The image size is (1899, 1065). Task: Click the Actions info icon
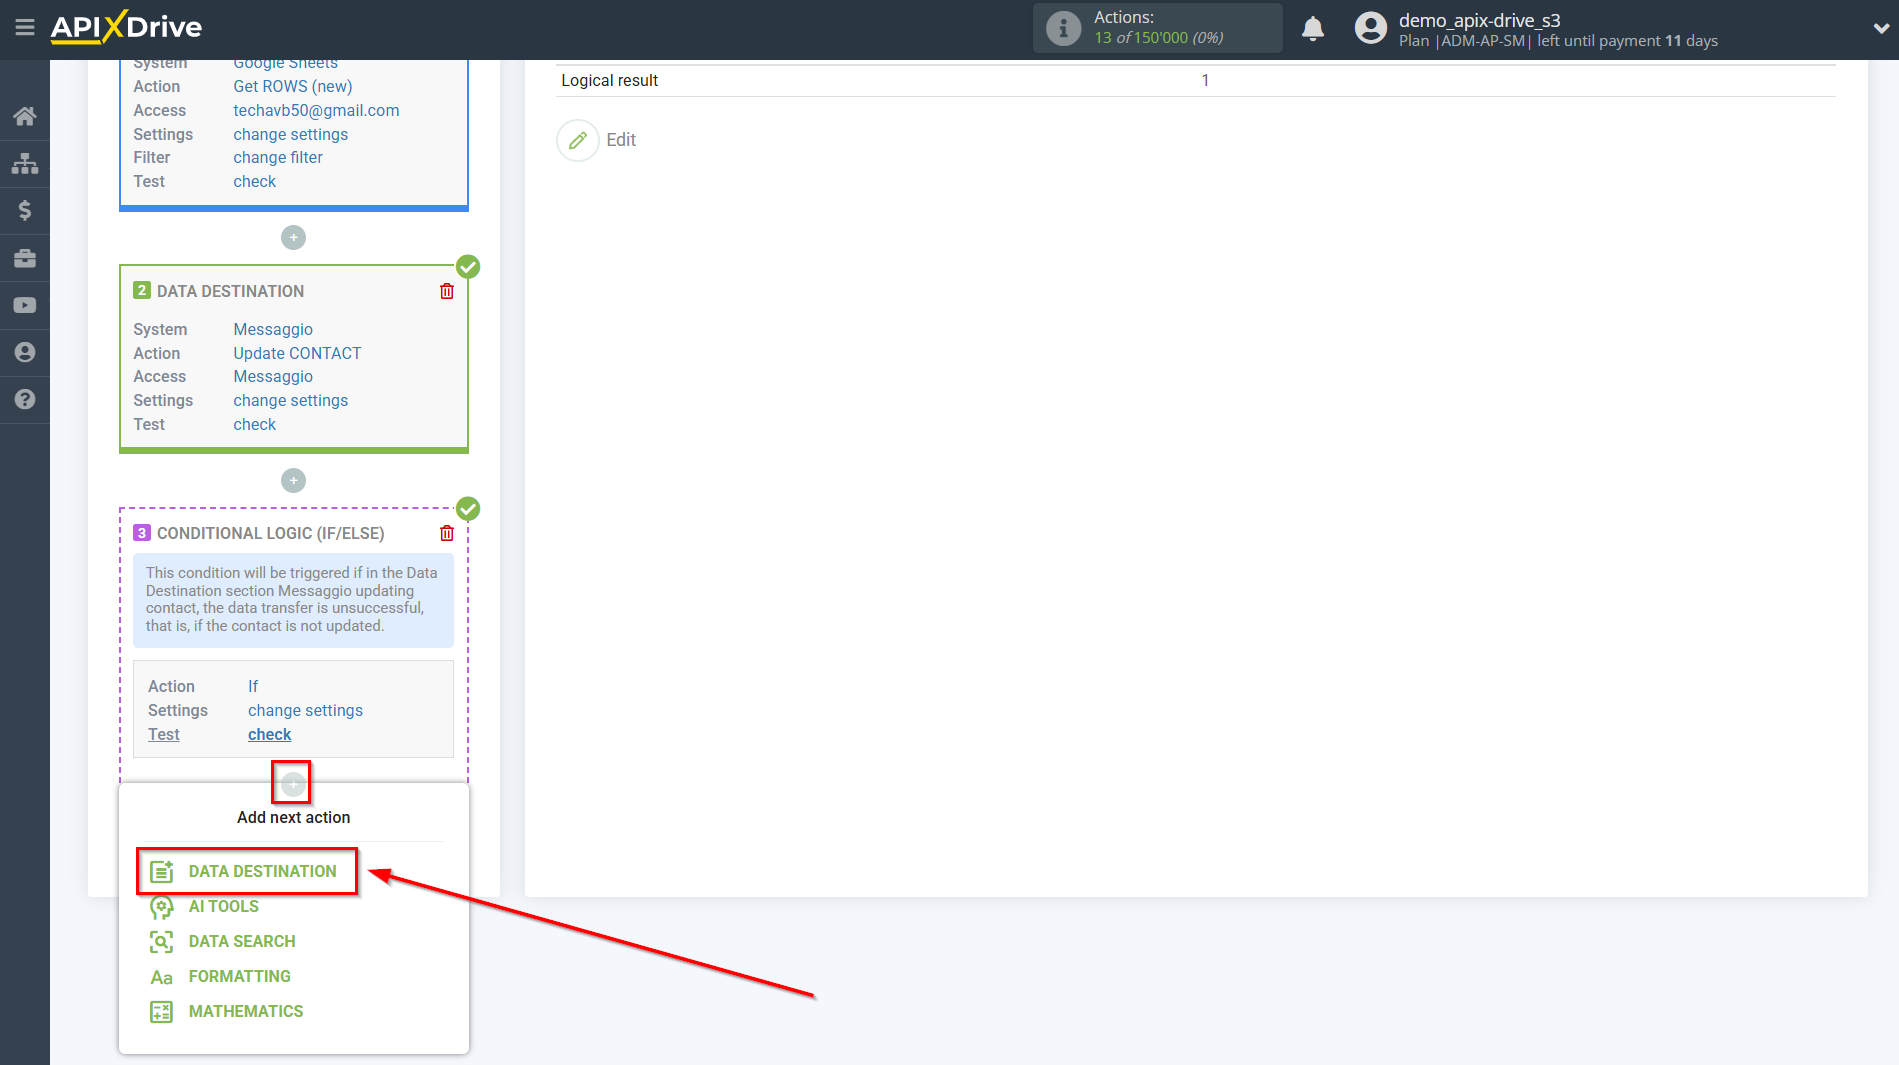[1063, 29]
